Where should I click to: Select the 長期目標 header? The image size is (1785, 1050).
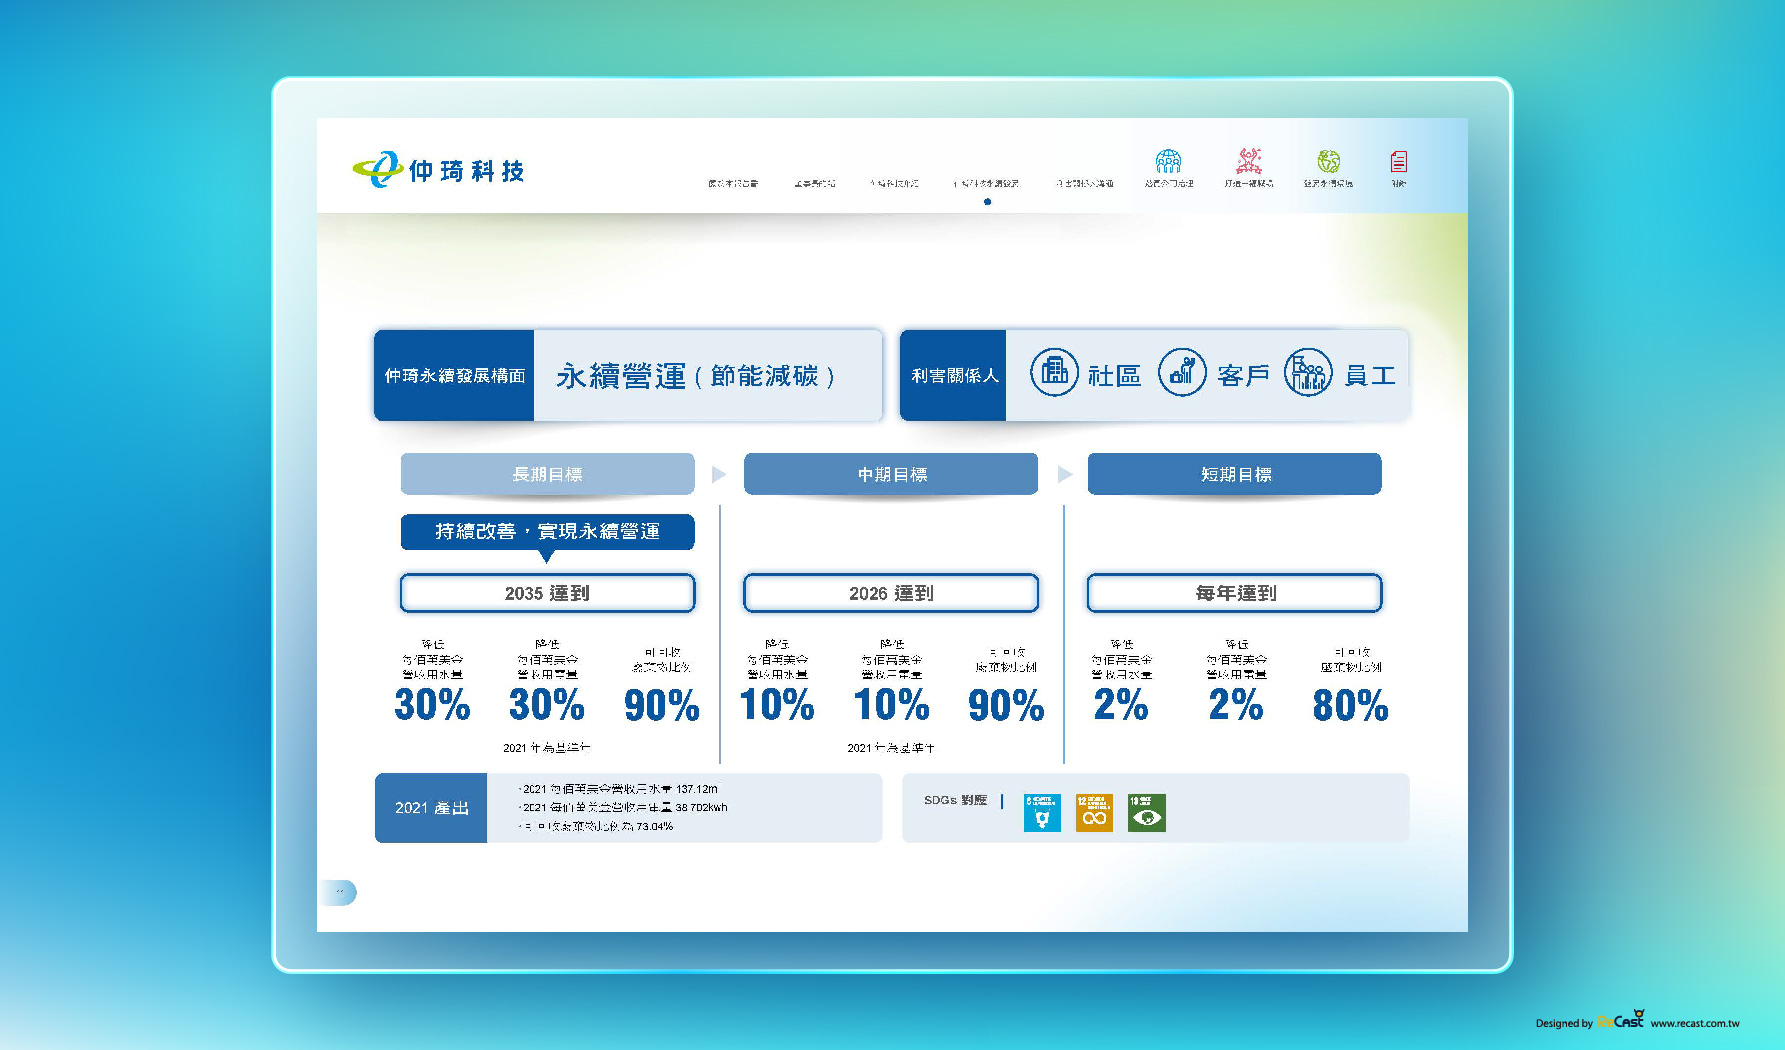pos(547,474)
